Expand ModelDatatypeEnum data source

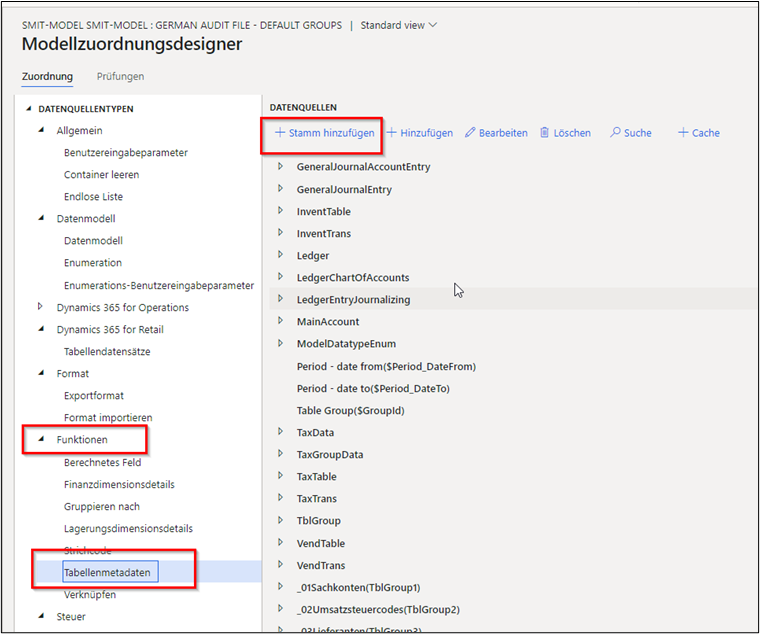pyautogui.click(x=280, y=343)
